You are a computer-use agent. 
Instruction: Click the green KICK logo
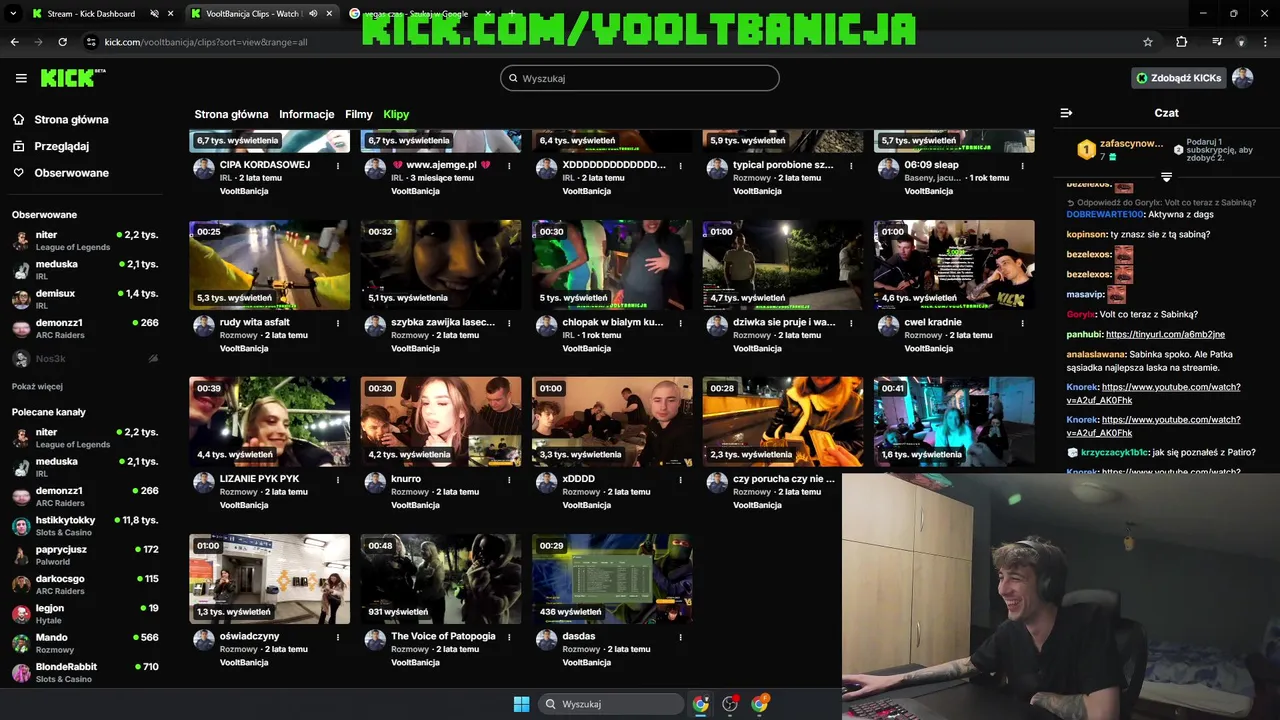point(73,78)
